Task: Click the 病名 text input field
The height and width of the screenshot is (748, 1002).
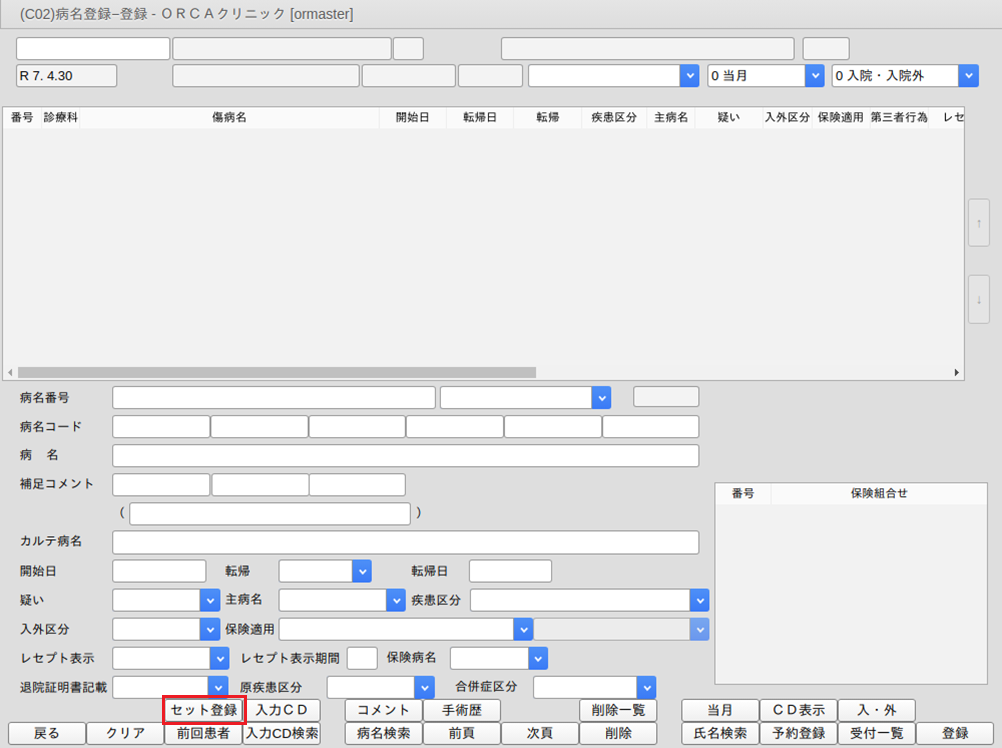Action: click(405, 456)
